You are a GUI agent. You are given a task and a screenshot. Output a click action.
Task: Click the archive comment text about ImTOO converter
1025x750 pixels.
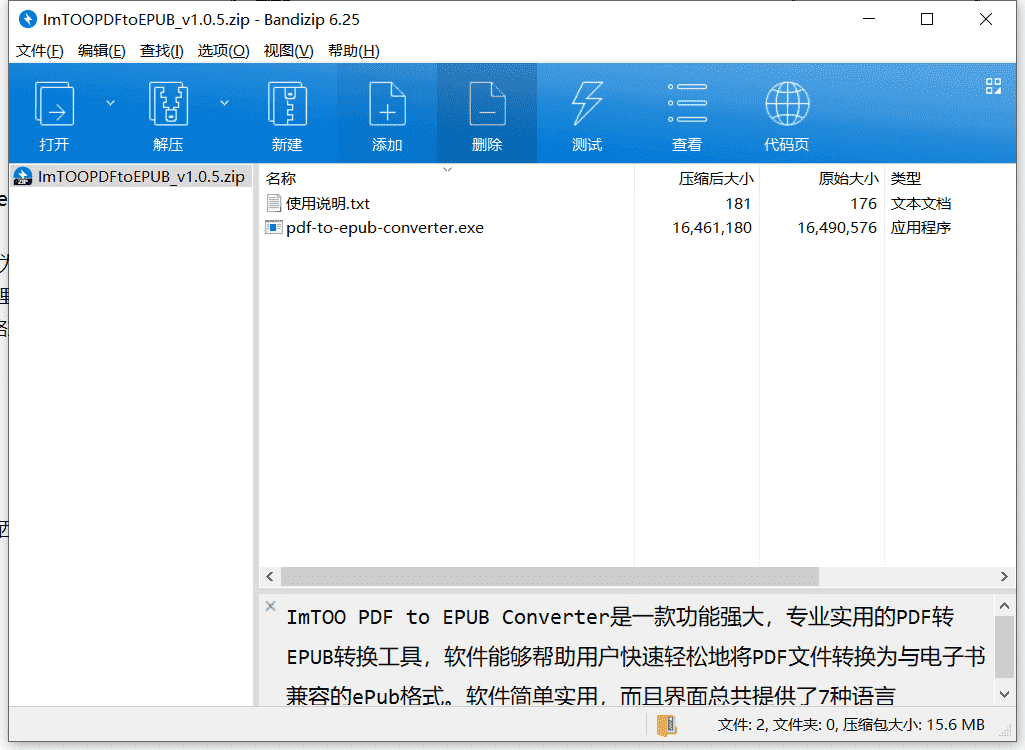click(635, 656)
